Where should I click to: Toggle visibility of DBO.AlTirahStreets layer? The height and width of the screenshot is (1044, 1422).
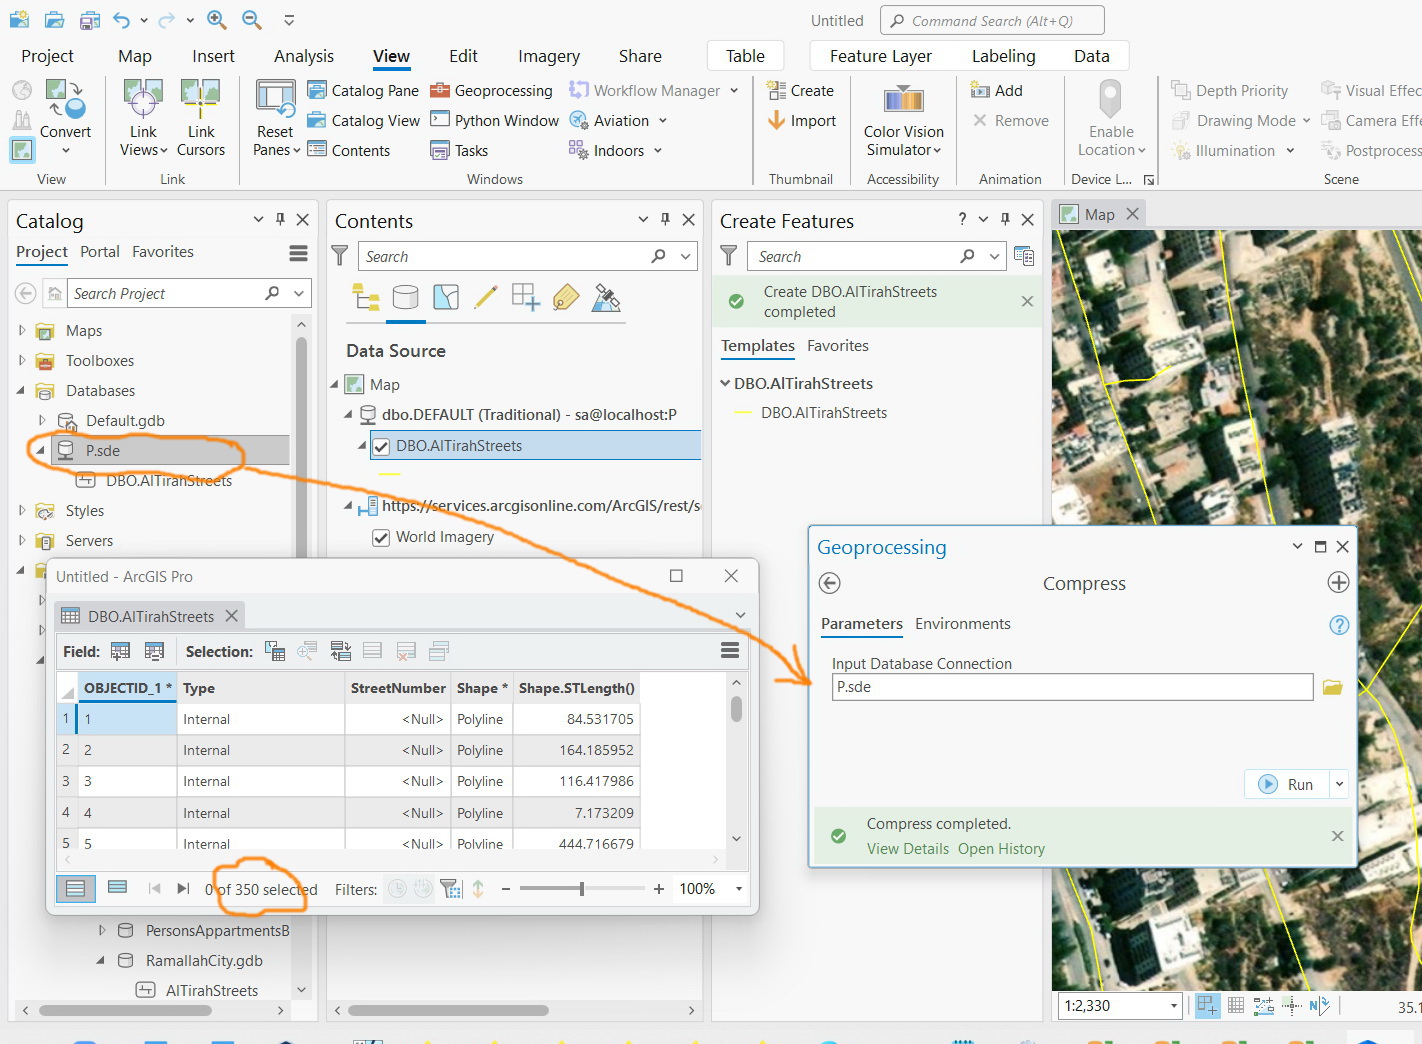click(x=382, y=445)
